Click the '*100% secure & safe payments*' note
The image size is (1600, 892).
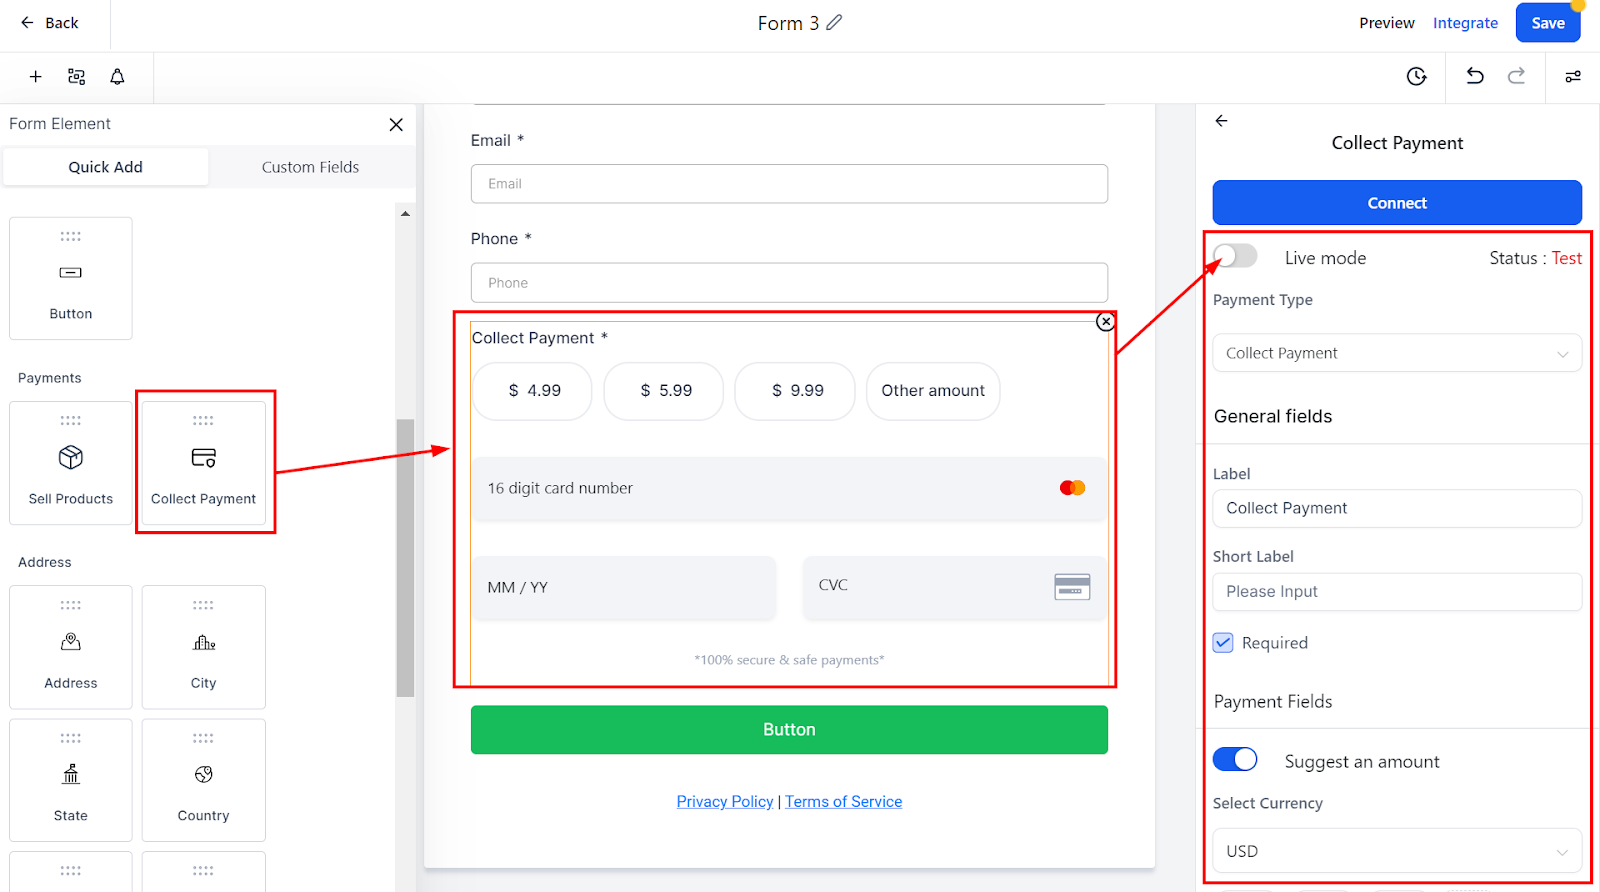(789, 660)
